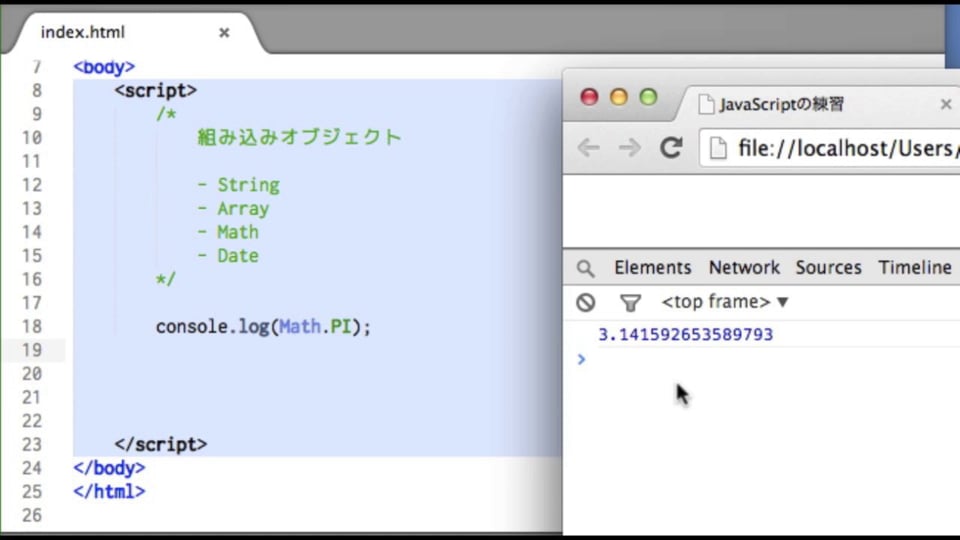Click the '- Date' comment line
This screenshot has height=540, width=960.
pyautogui.click(x=228, y=256)
